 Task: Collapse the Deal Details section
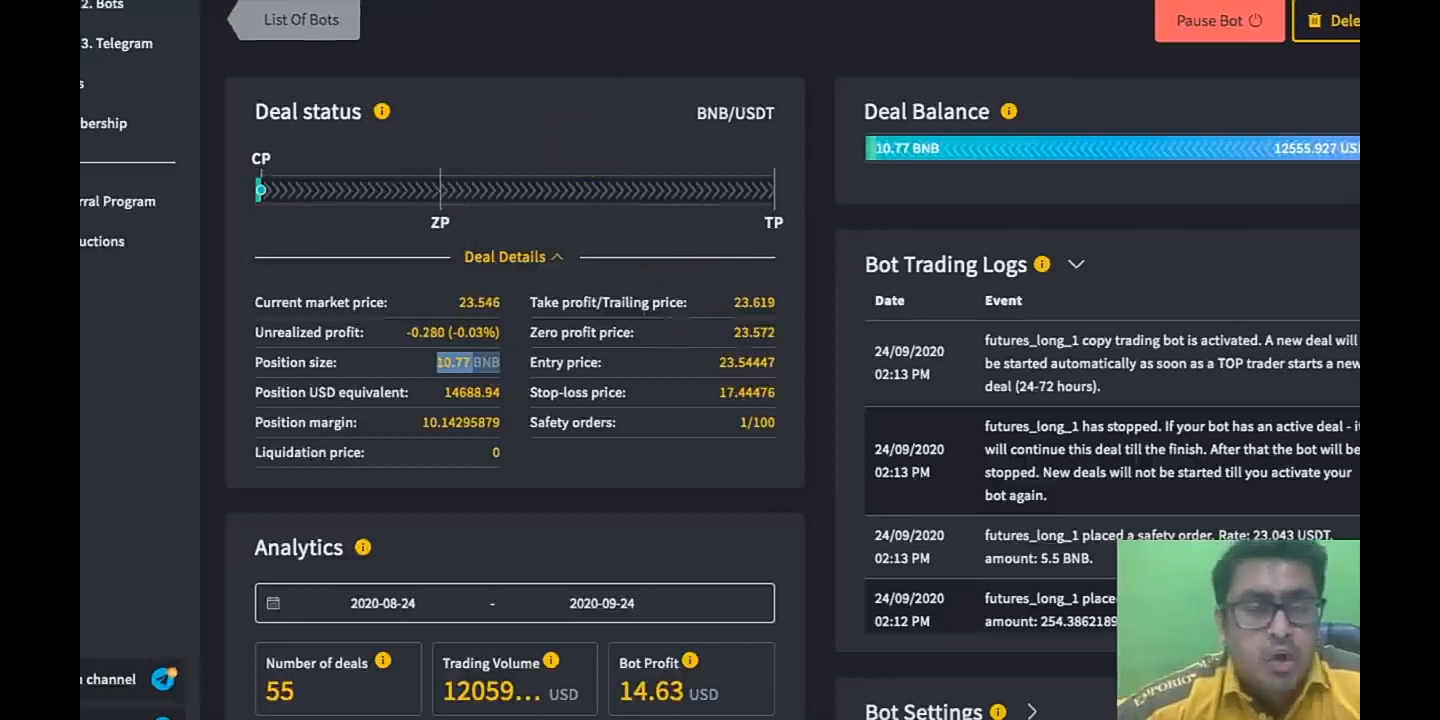(514, 257)
